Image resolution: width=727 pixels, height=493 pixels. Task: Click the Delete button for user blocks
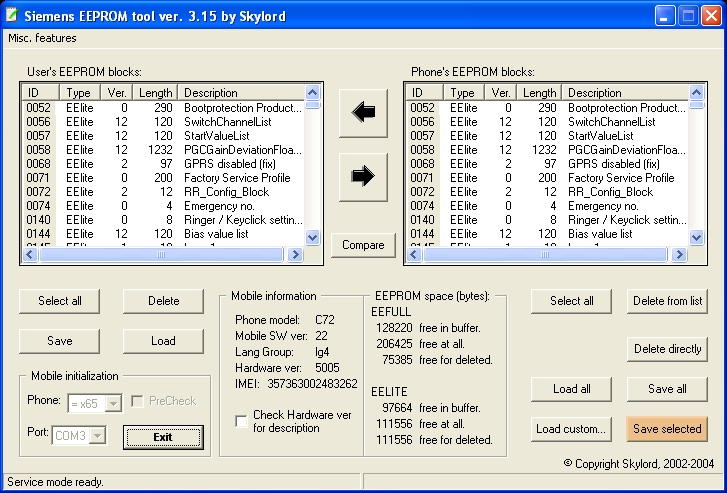[x=163, y=301]
